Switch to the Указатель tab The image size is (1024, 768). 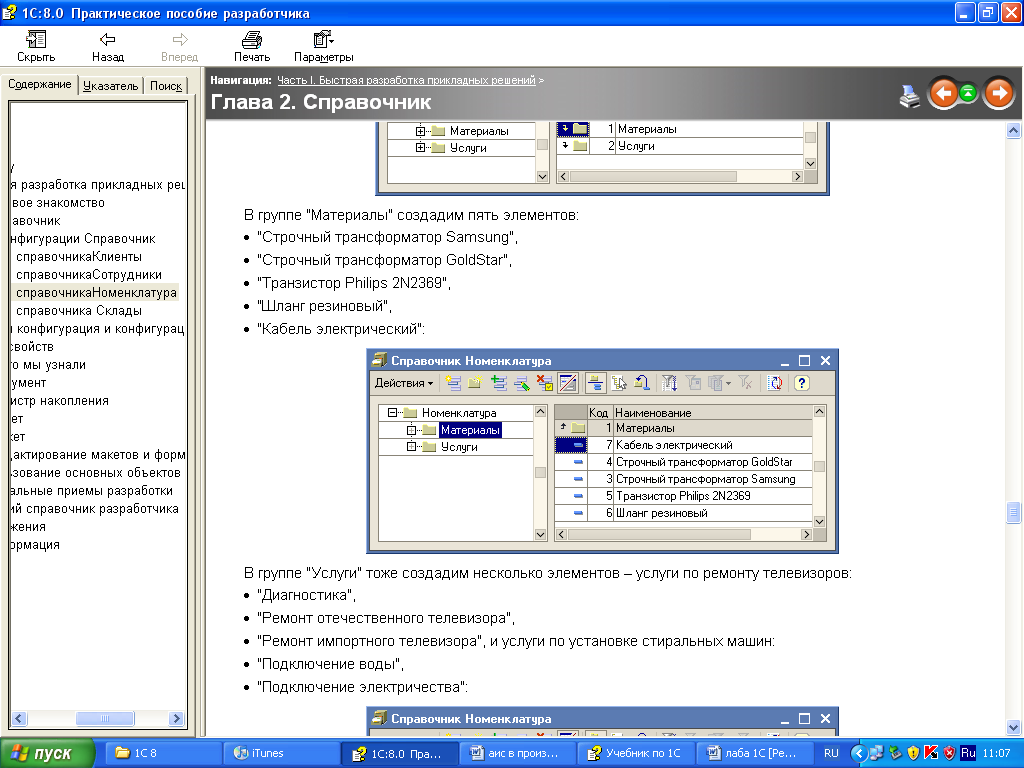(x=110, y=86)
